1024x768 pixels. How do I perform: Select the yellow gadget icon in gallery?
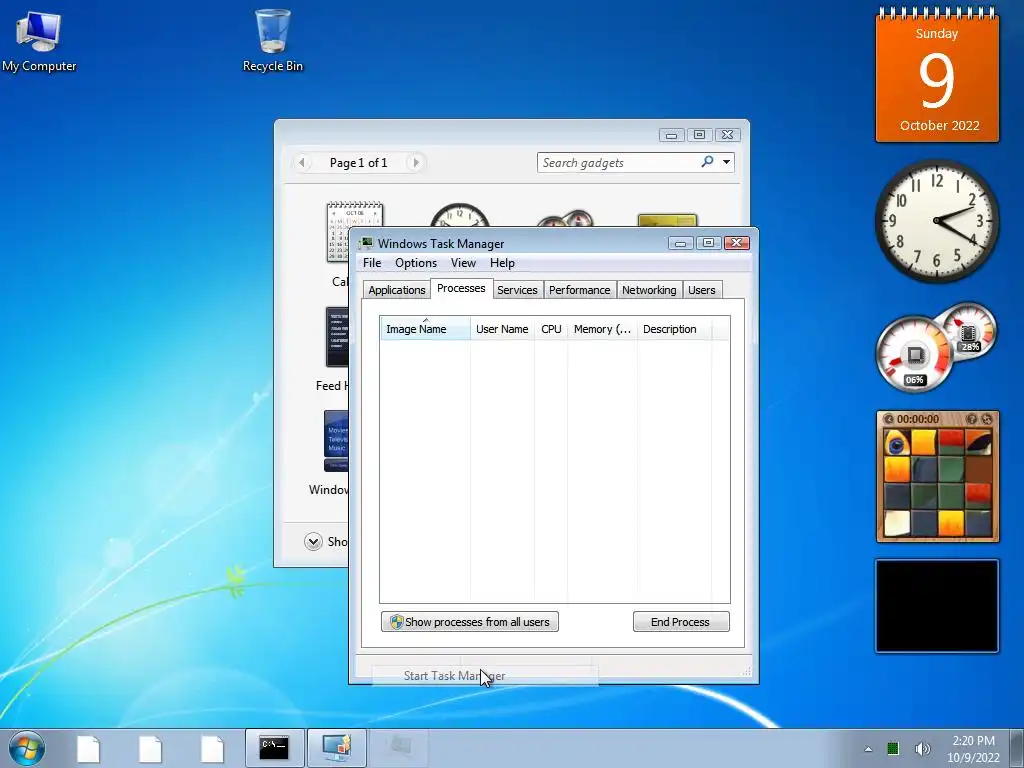pyautogui.click(x=667, y=220)
